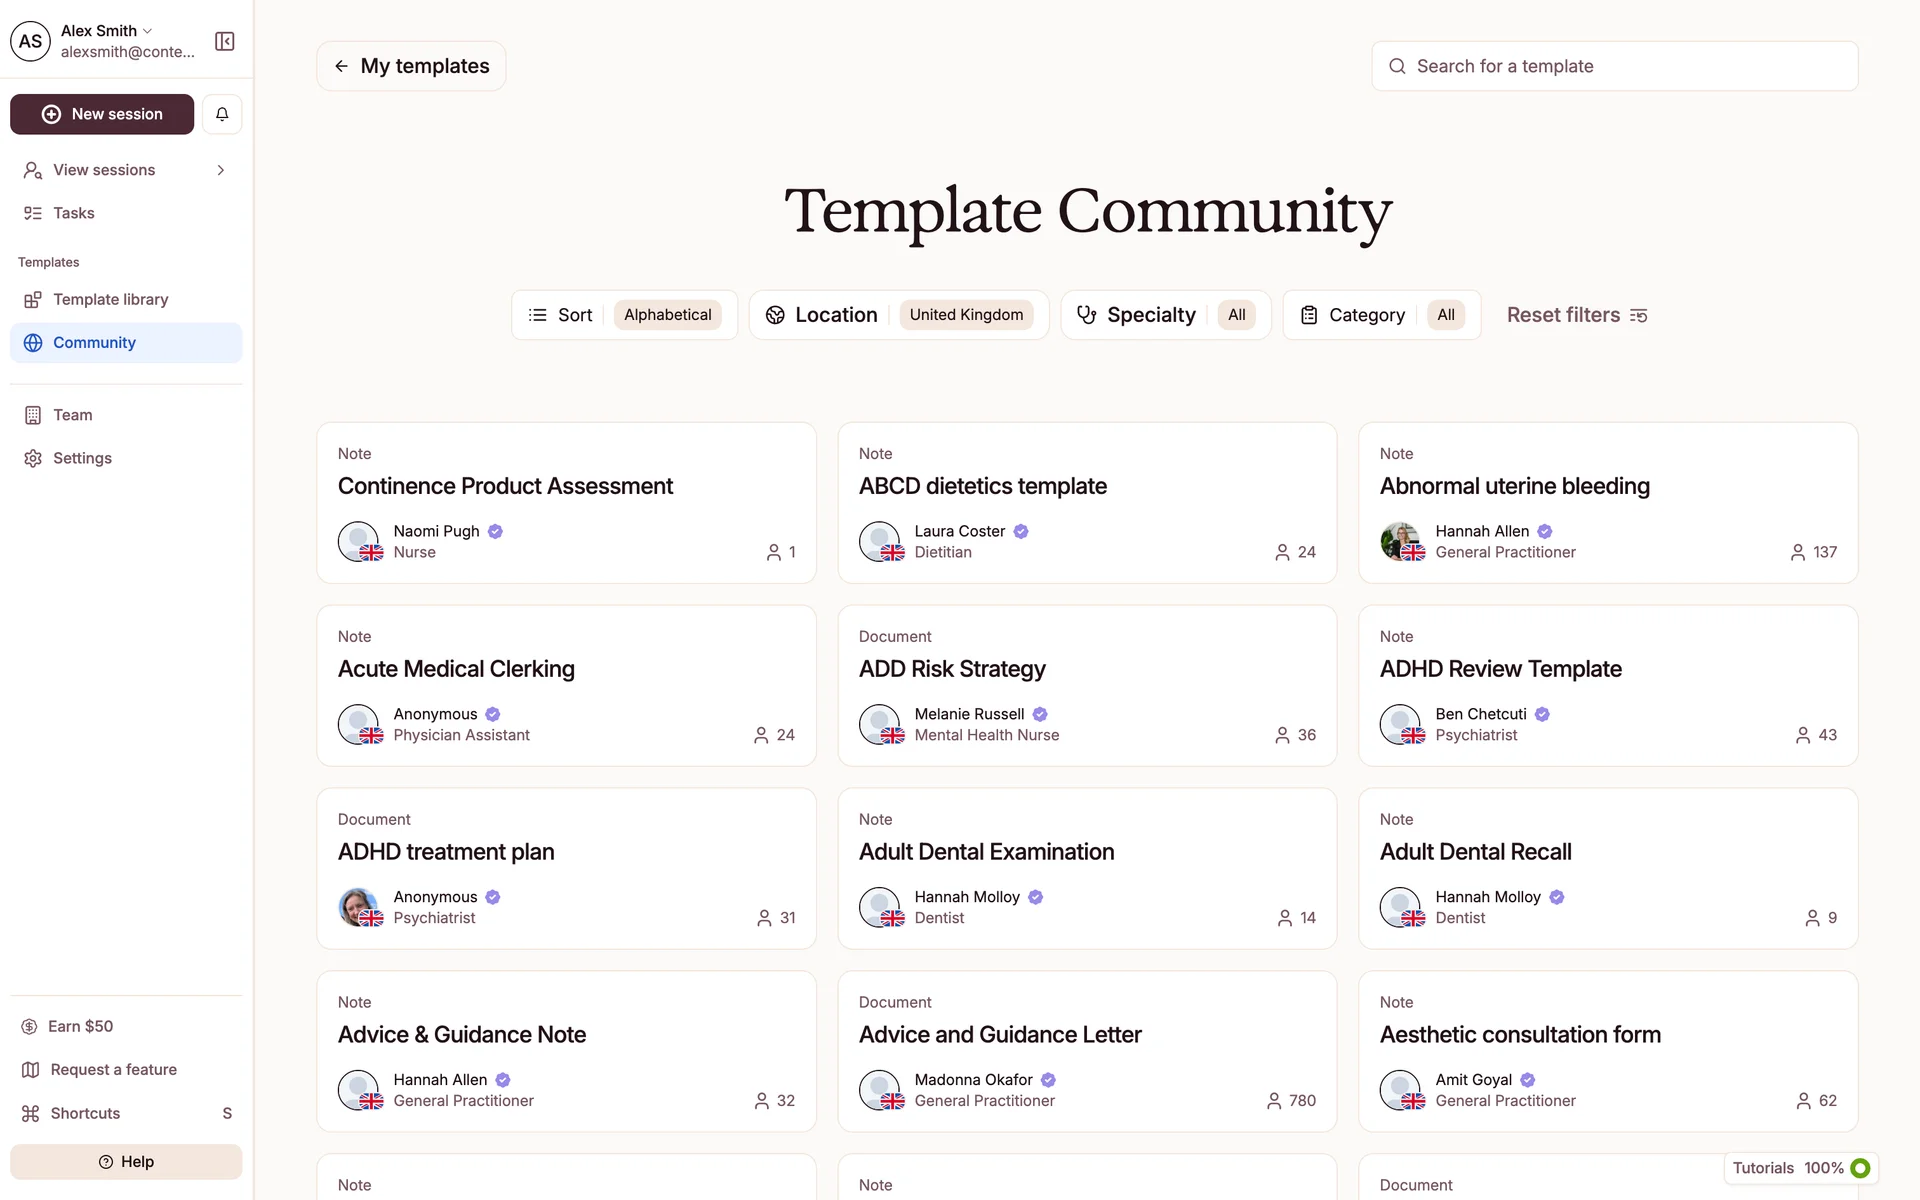
Task: Select Community in sidebar
Action: tap(94, 343)
